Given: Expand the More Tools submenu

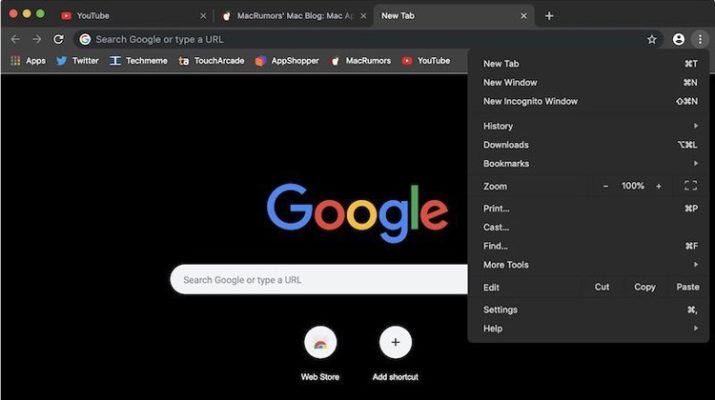Looking at the screenshot, I should pyautogui.click(x=591, y=265).
